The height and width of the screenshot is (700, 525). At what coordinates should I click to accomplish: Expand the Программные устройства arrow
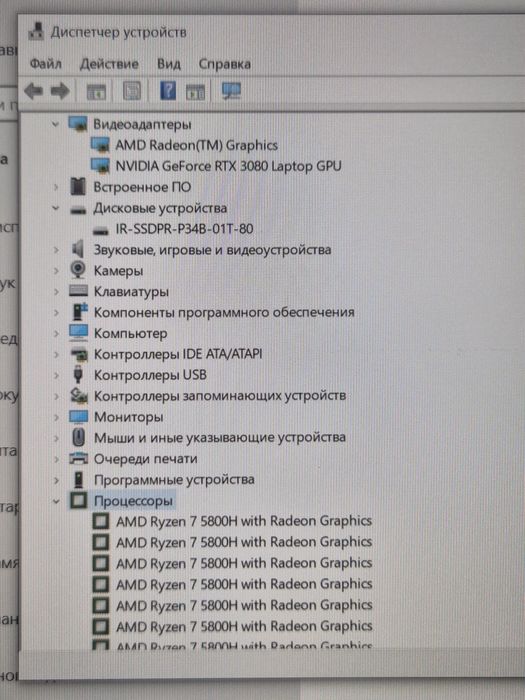(56, 480)
